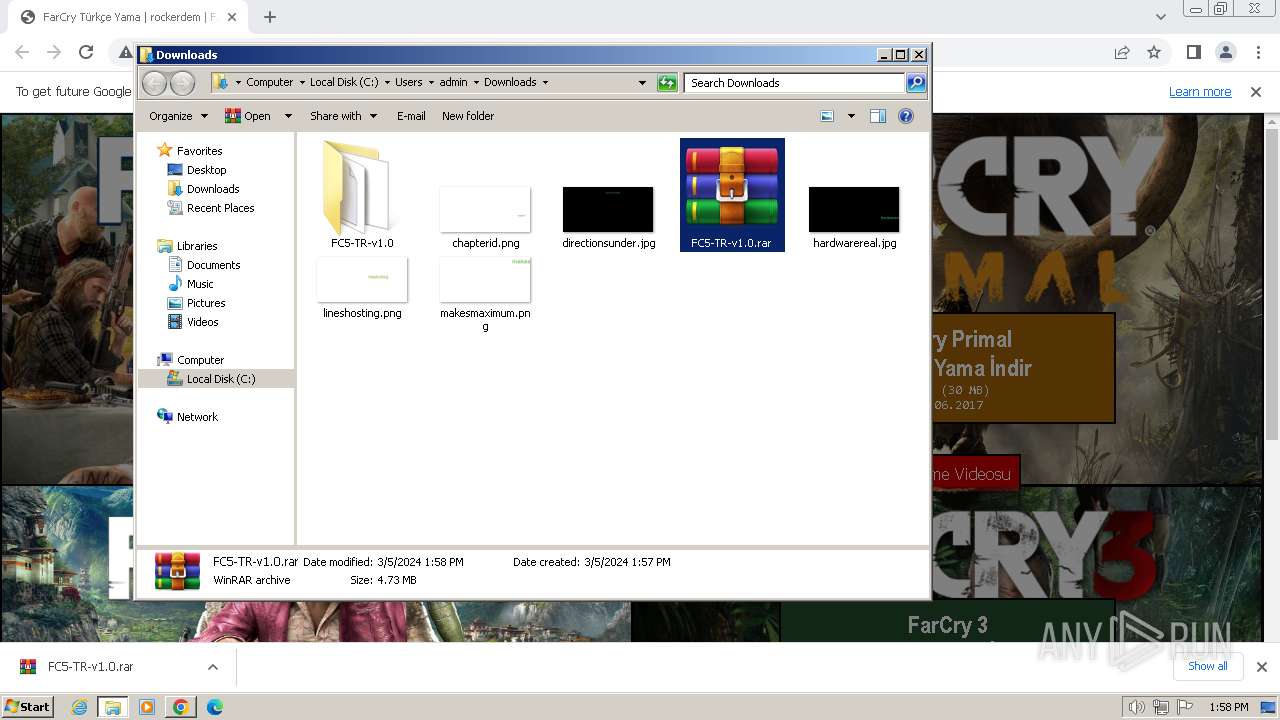Click Computer in the address breadcrumb

269,83
